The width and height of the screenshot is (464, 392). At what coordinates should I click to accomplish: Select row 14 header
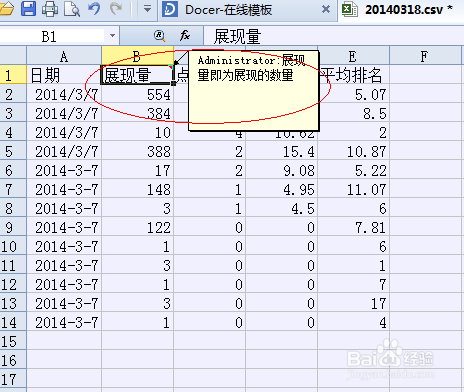click(x=13, y=321)
